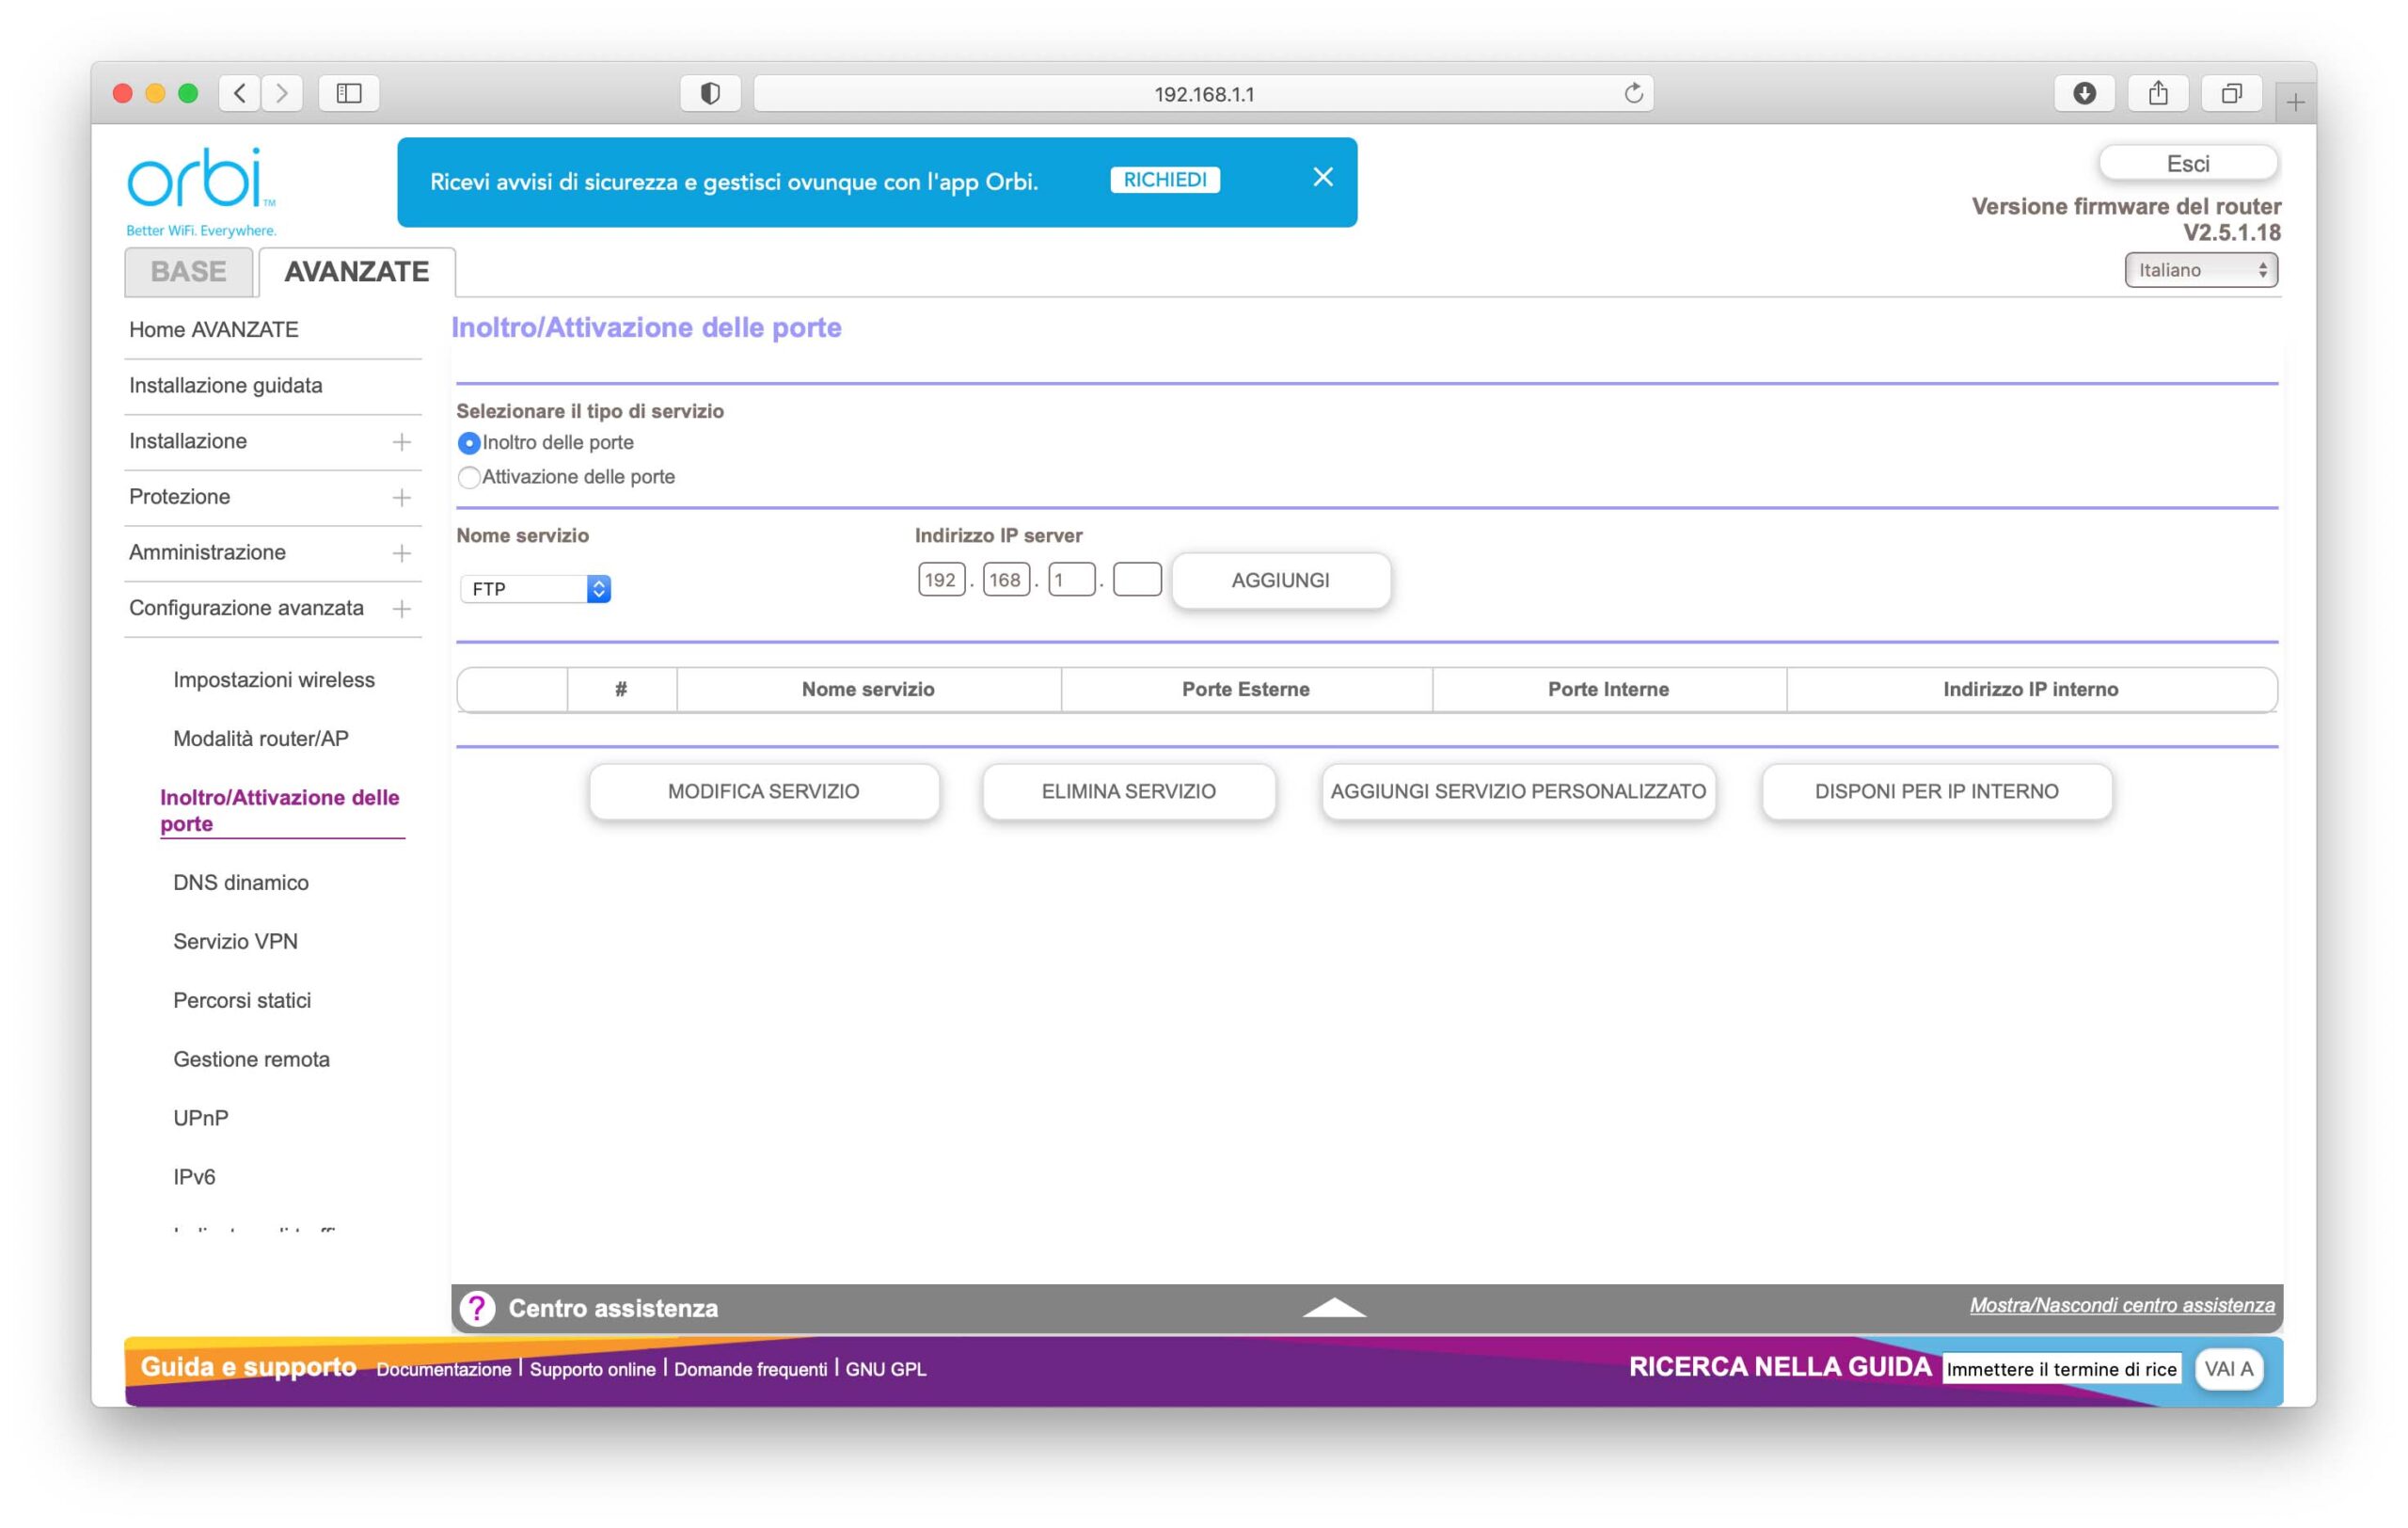Image resolution: width=2408 pixels, height=1528 pixels.
Task: Click AGGIUNGI SERVIZIO PERSONALIZZATO button
Action: point(1517,791)
